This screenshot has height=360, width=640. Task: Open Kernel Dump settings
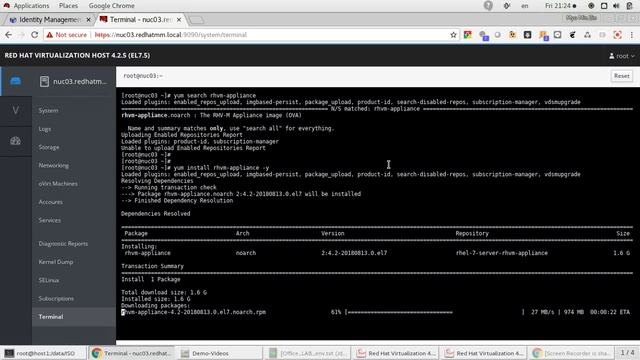tap(56, 262)
